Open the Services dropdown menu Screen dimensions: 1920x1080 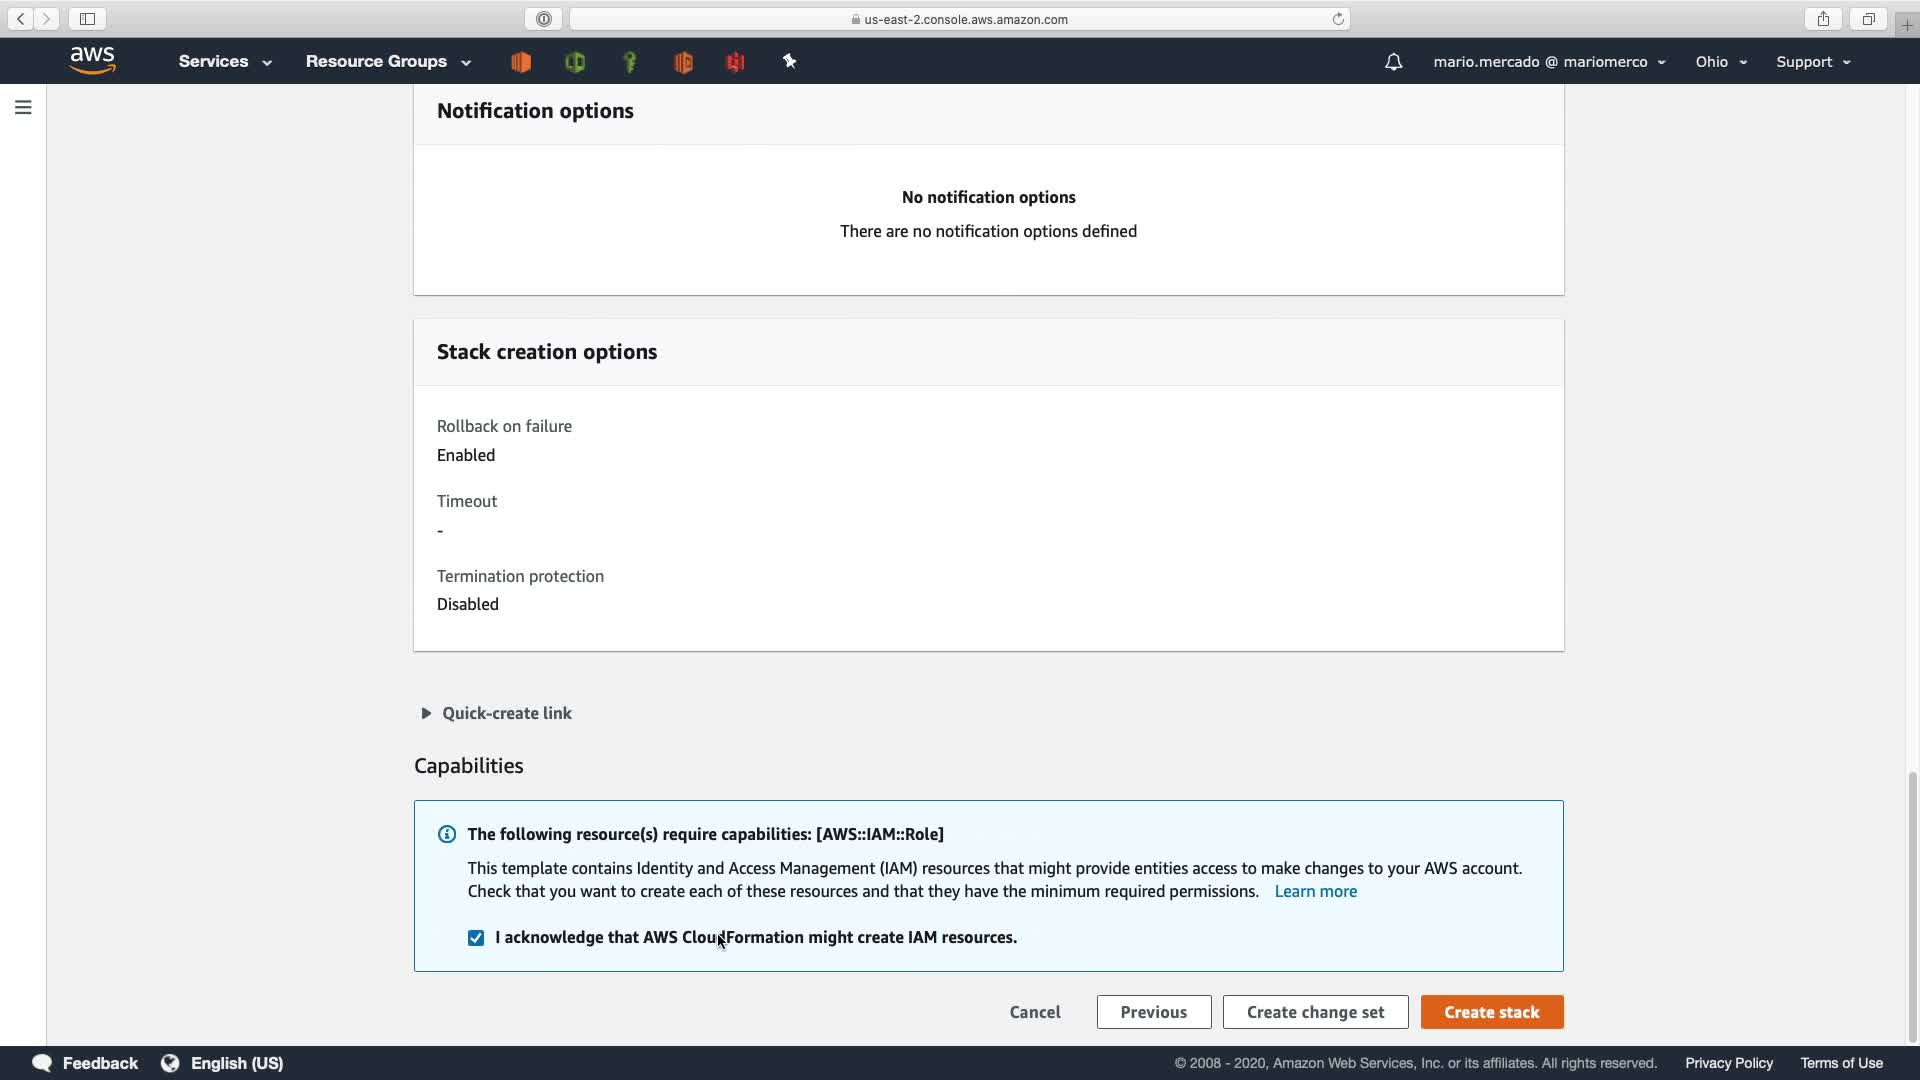tap(224, 62)
